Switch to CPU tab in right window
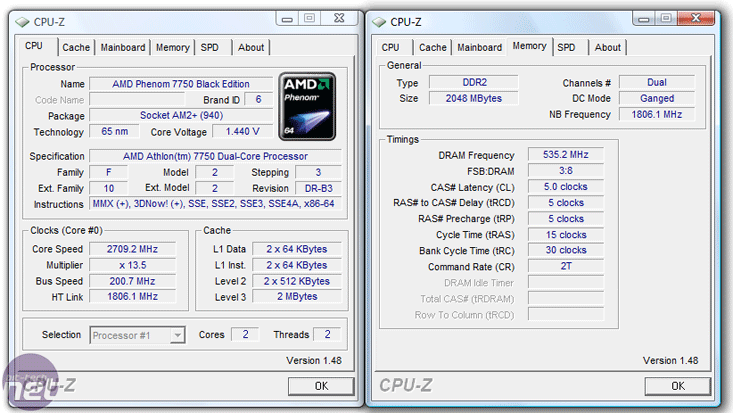733x413 pixels. coord(390,47)
